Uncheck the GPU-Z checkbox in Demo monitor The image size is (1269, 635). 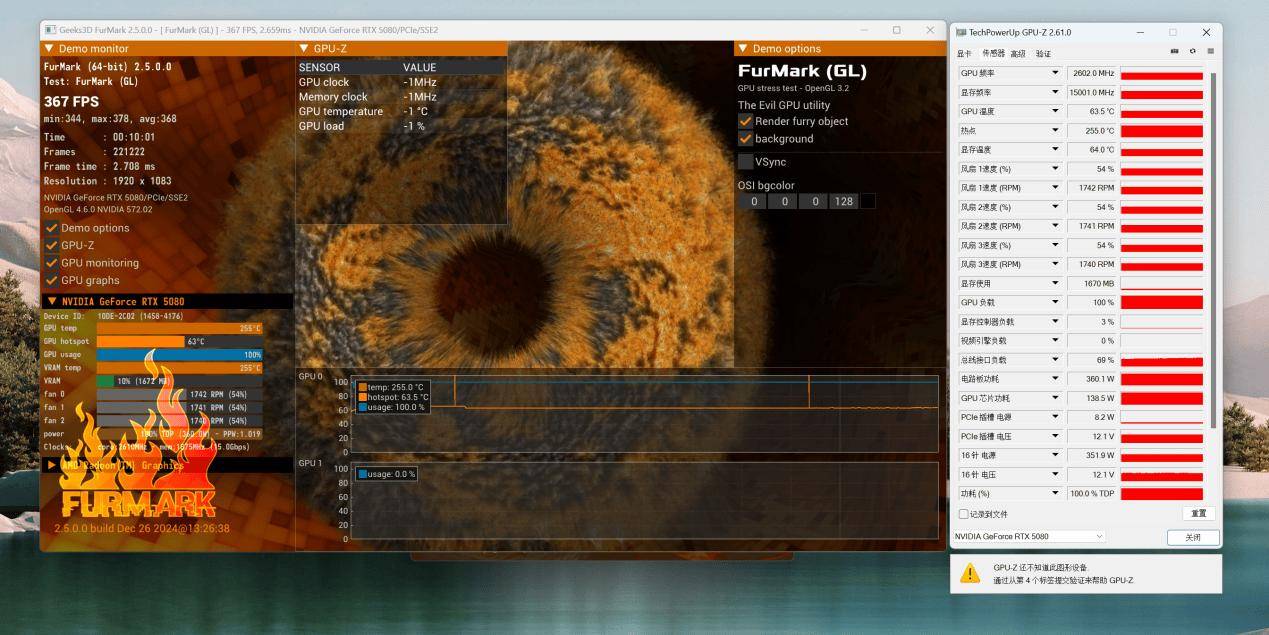(x=52, y=245)
